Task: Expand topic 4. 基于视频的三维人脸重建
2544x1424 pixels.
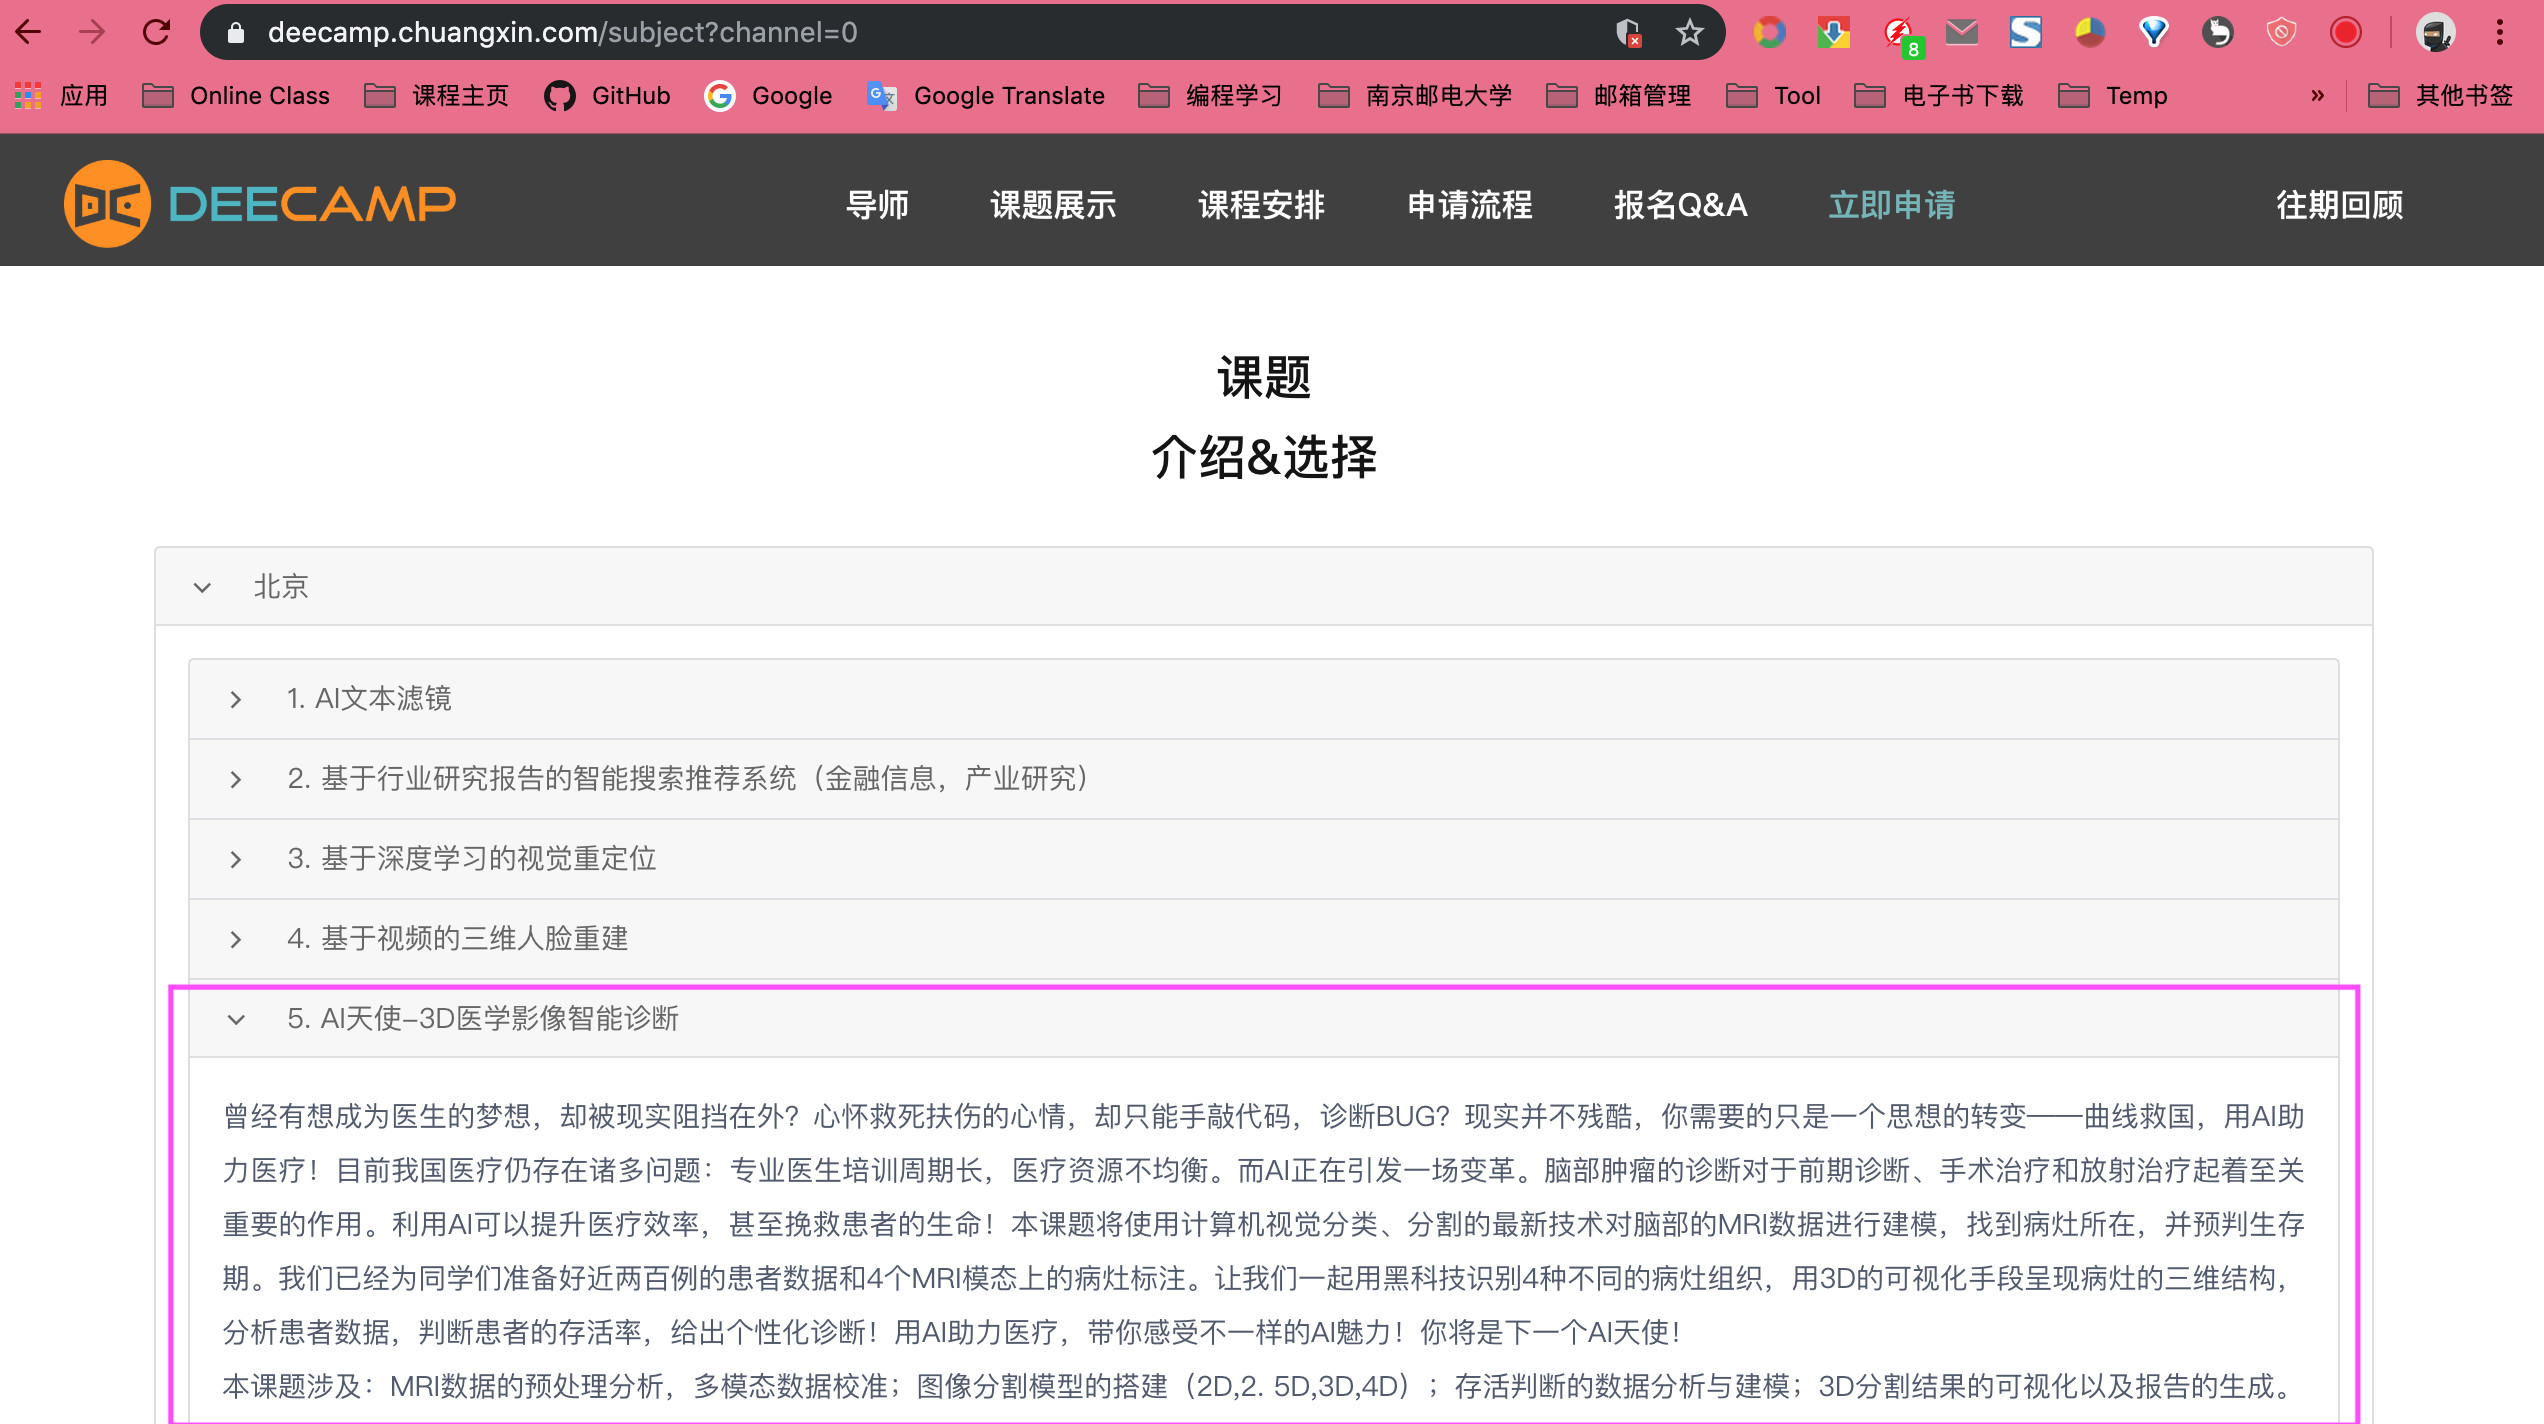Action: (236, 939)
